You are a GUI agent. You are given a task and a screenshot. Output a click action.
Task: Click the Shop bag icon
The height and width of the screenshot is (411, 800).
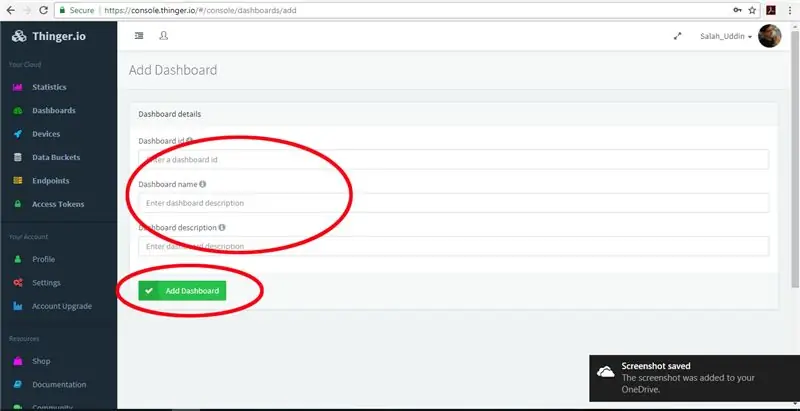tap(17, 362)
